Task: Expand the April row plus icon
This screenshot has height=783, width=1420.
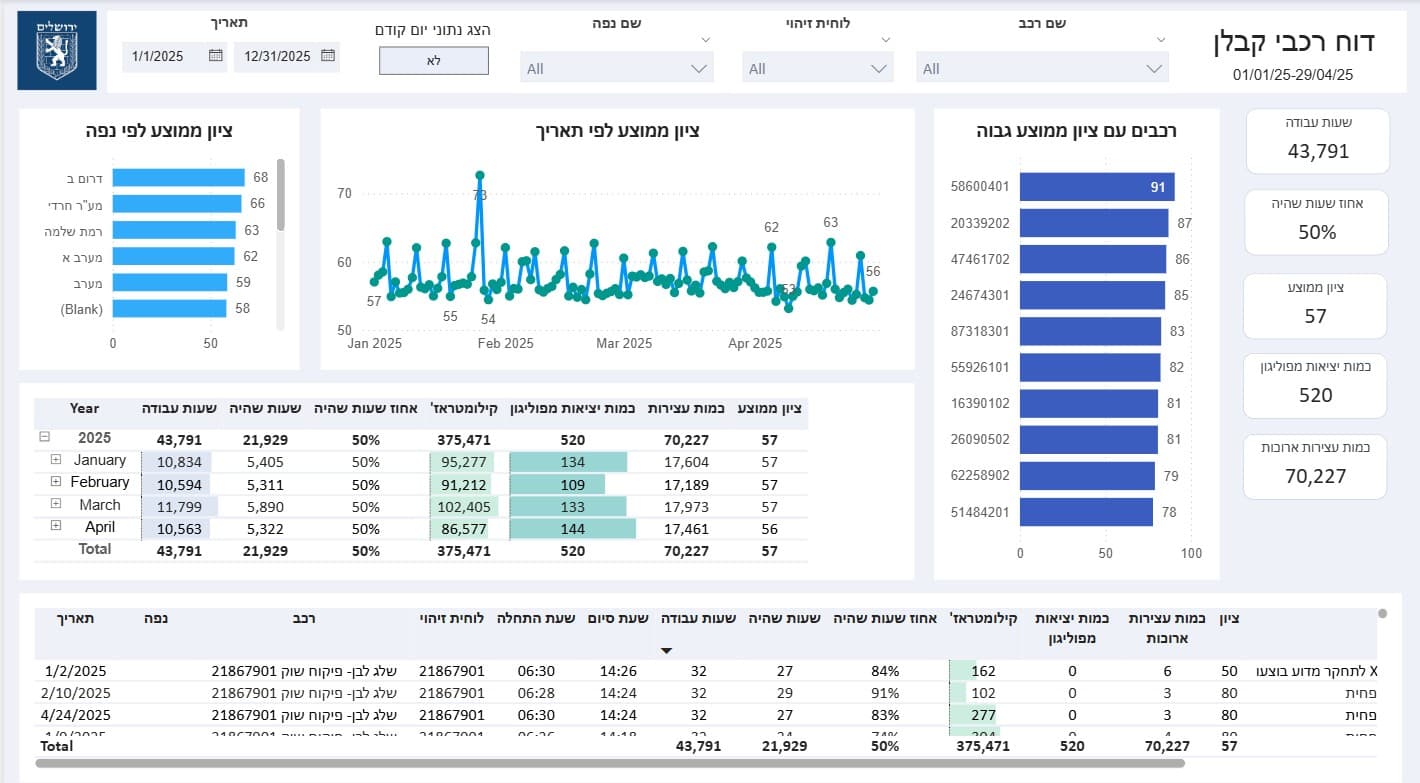Action: coord(56,526)
